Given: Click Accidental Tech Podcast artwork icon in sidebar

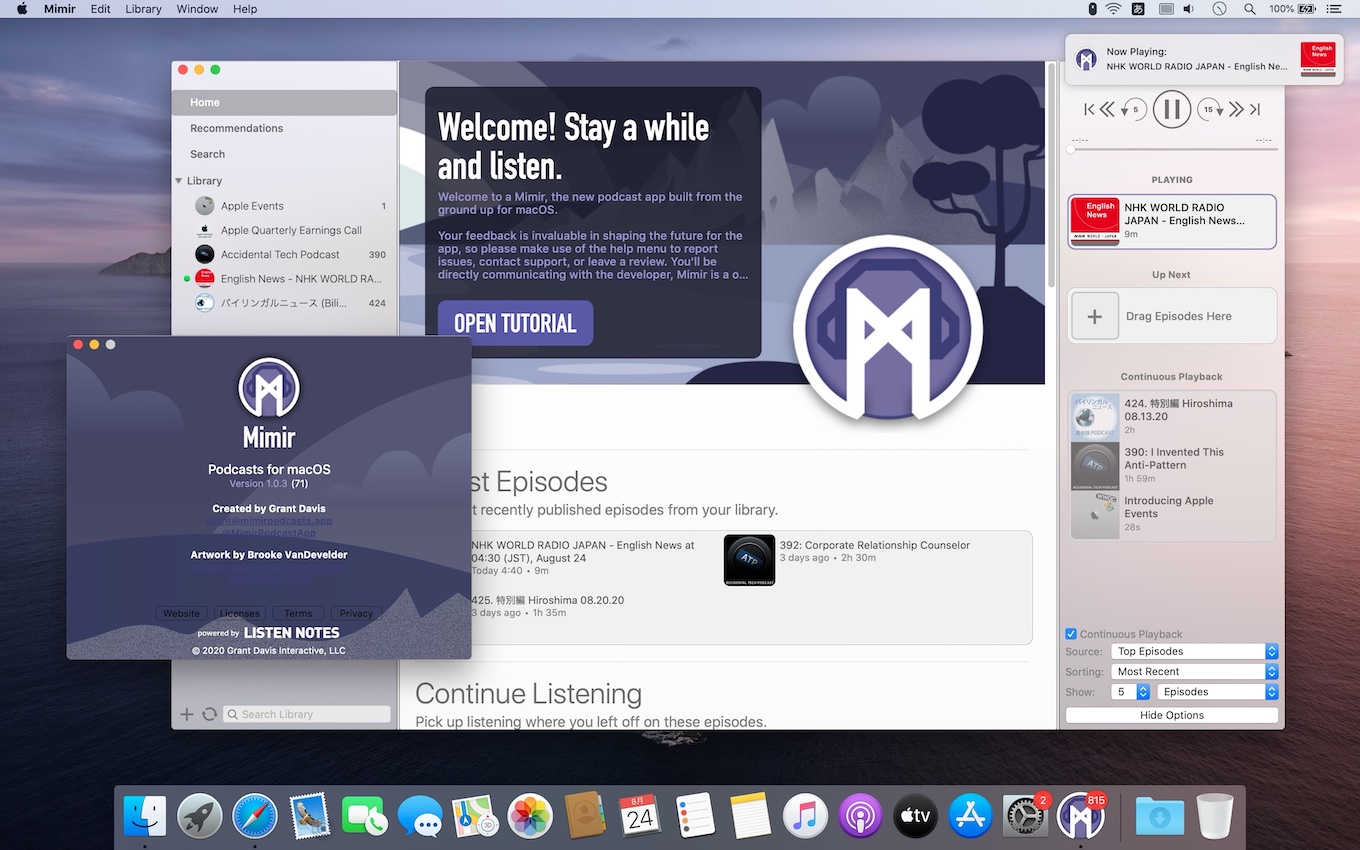Looking at the screenshot, I should [x=205, y=254].
